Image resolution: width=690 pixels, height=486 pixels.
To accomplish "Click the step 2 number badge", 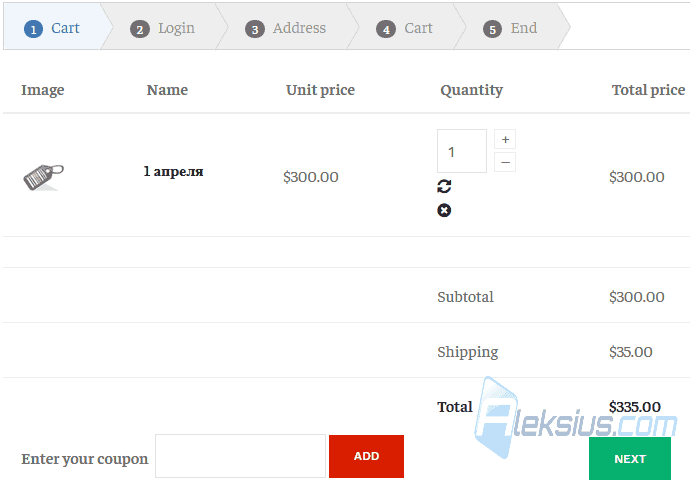I will point(140,29).
